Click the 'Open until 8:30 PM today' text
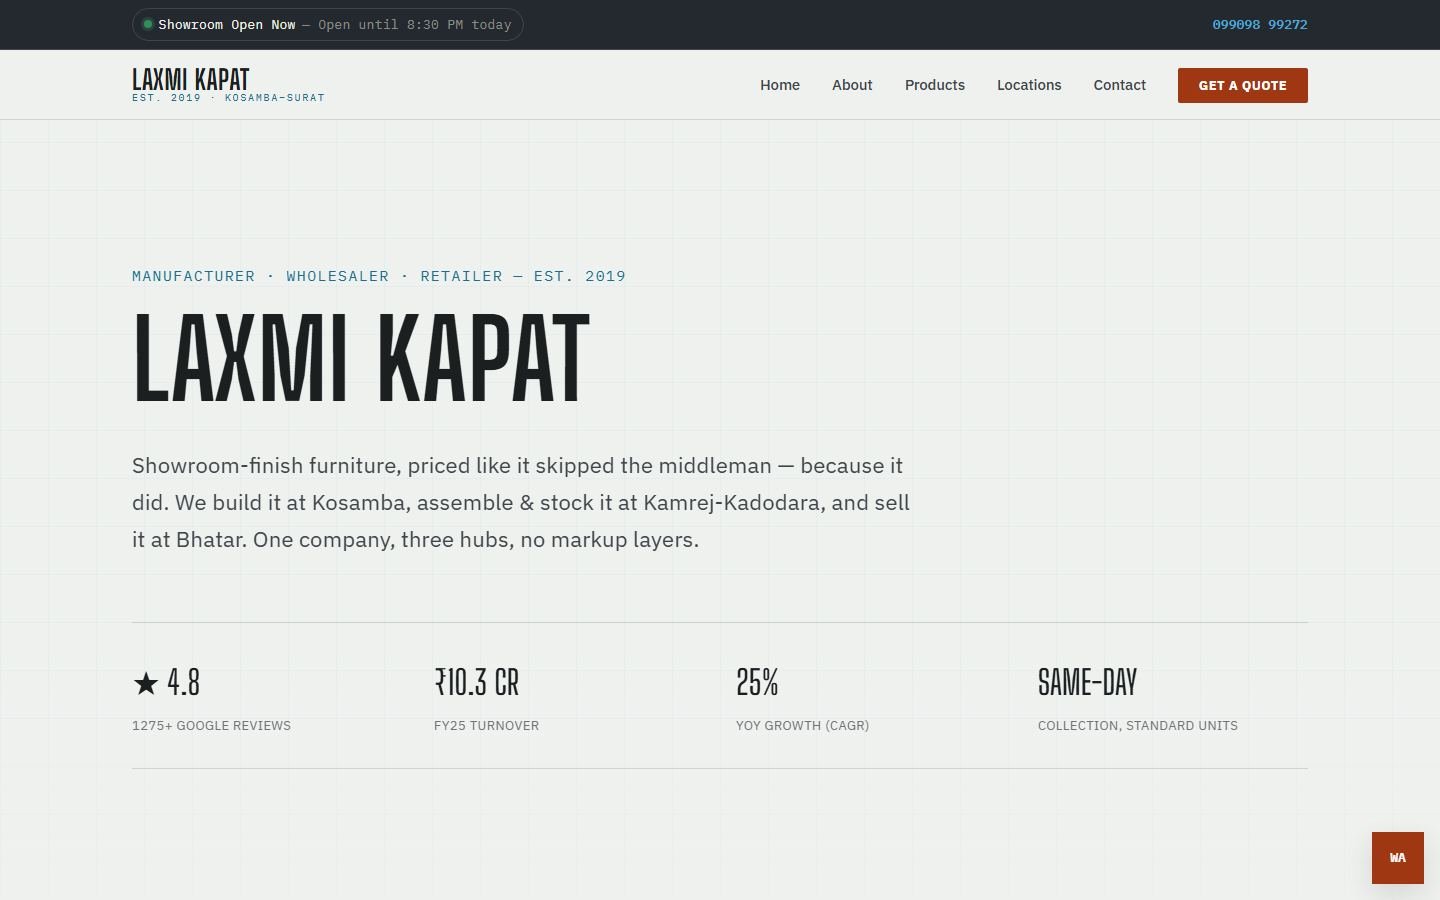 [x=415, y=25]
